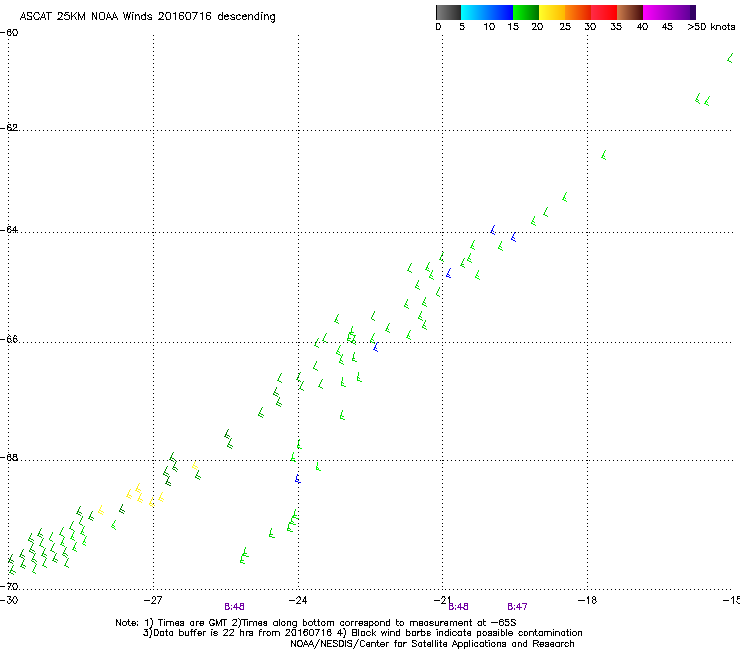Viewport: 740px width, 650px height.
Task: Click the brown 35-40 knots color band
Action: [630, 12]
